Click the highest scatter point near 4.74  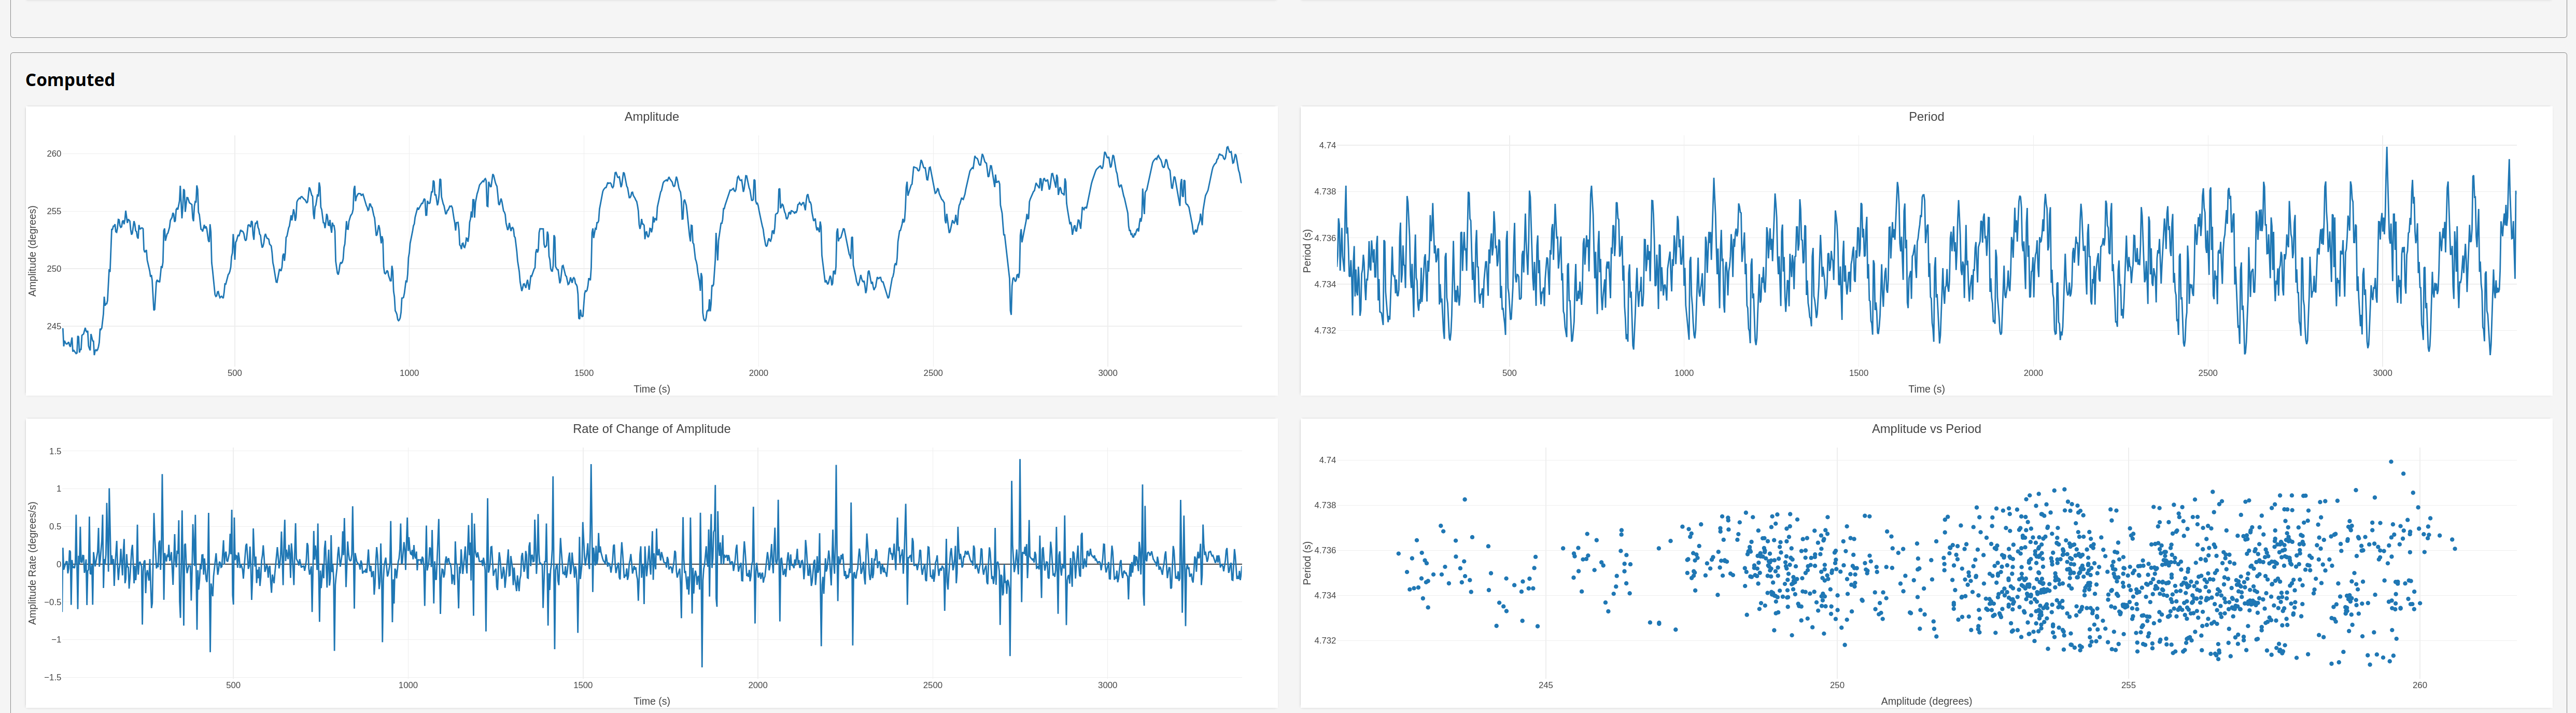point(2391,462)
